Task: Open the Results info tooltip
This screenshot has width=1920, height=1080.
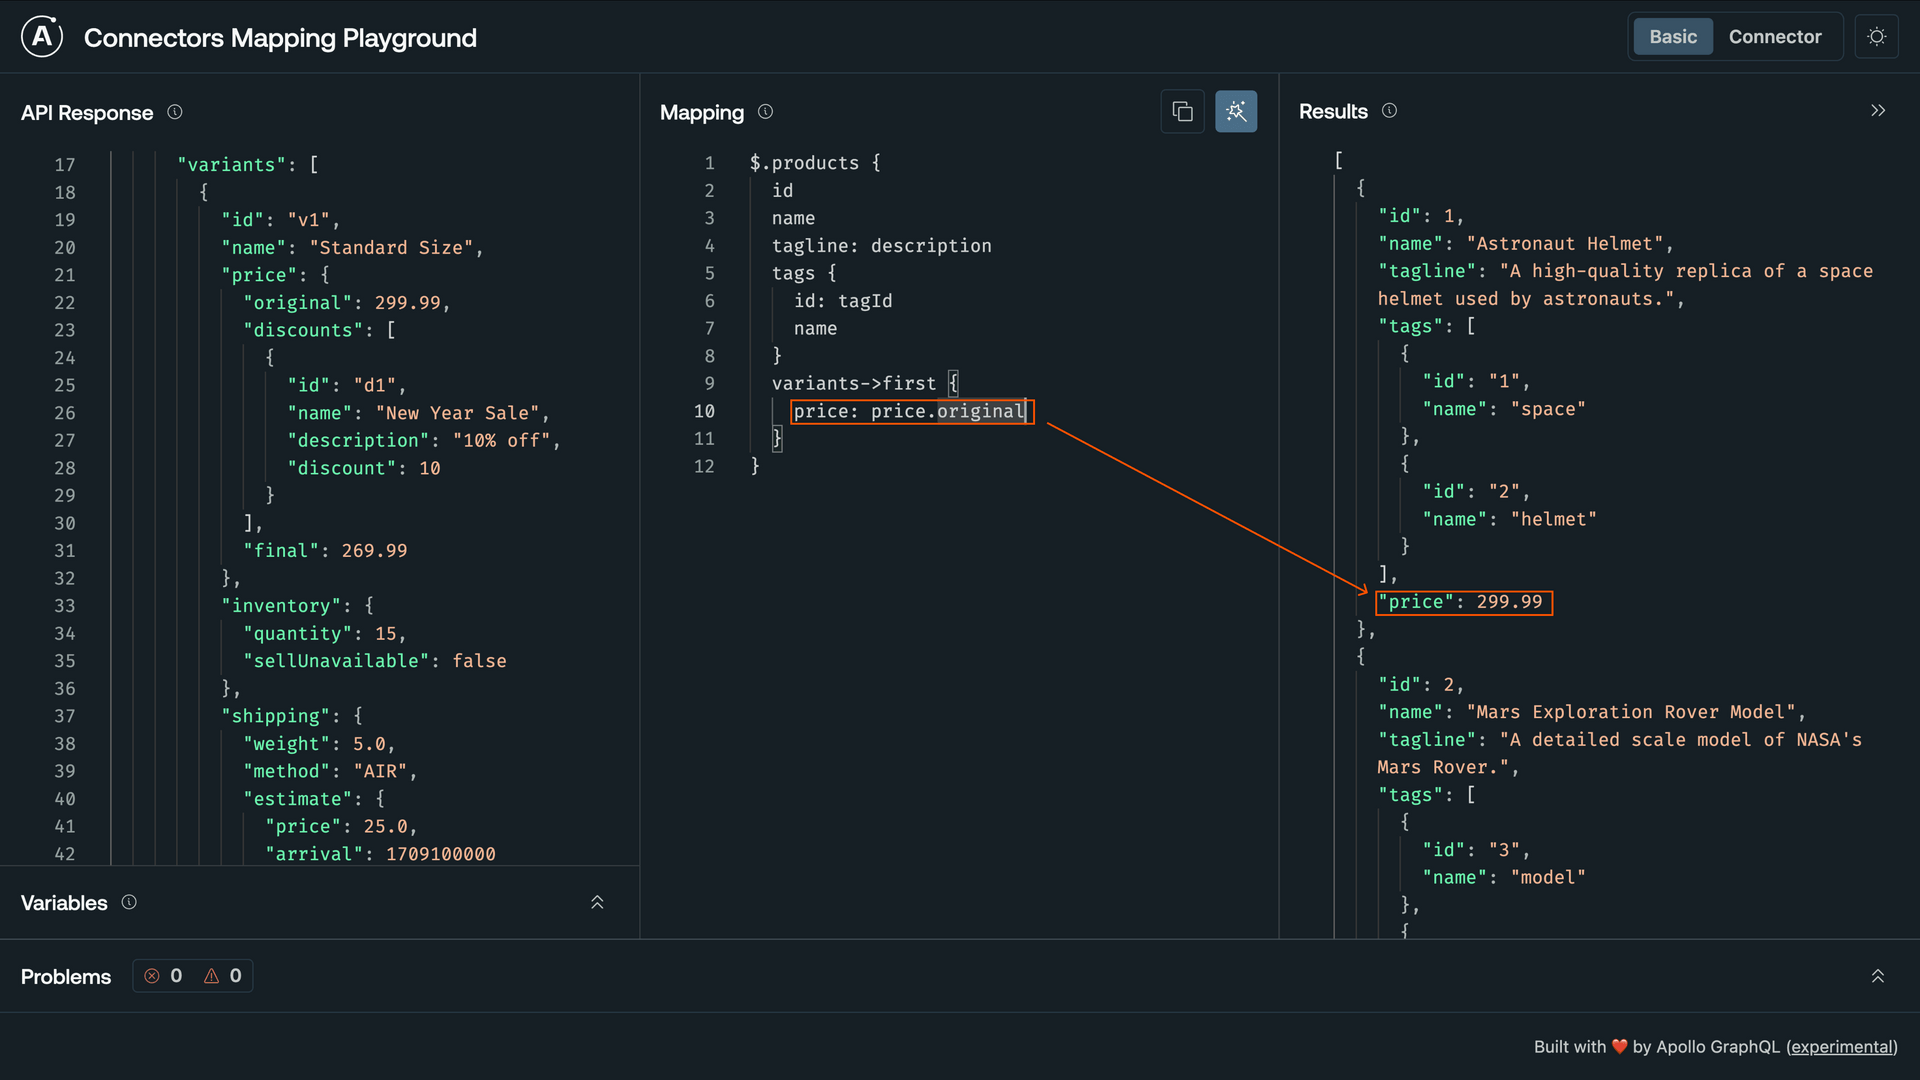Action: 1390,111
